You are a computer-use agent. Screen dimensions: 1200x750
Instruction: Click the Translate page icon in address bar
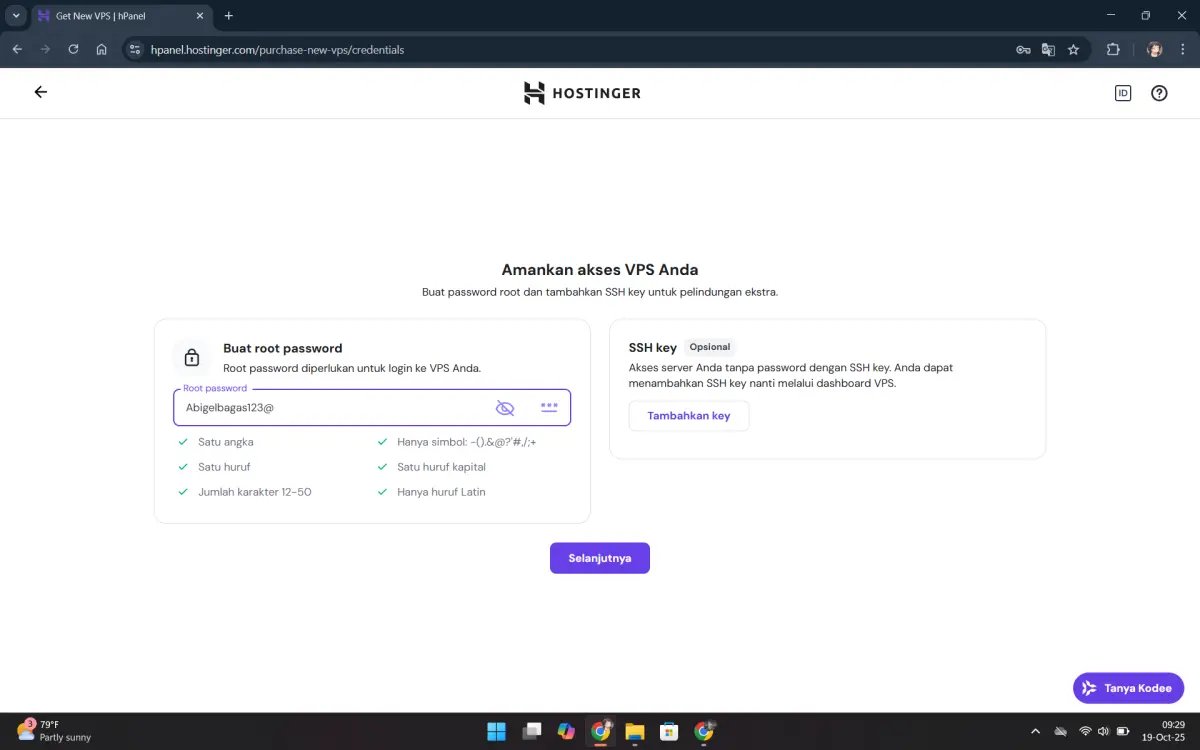click(1048, 49)
